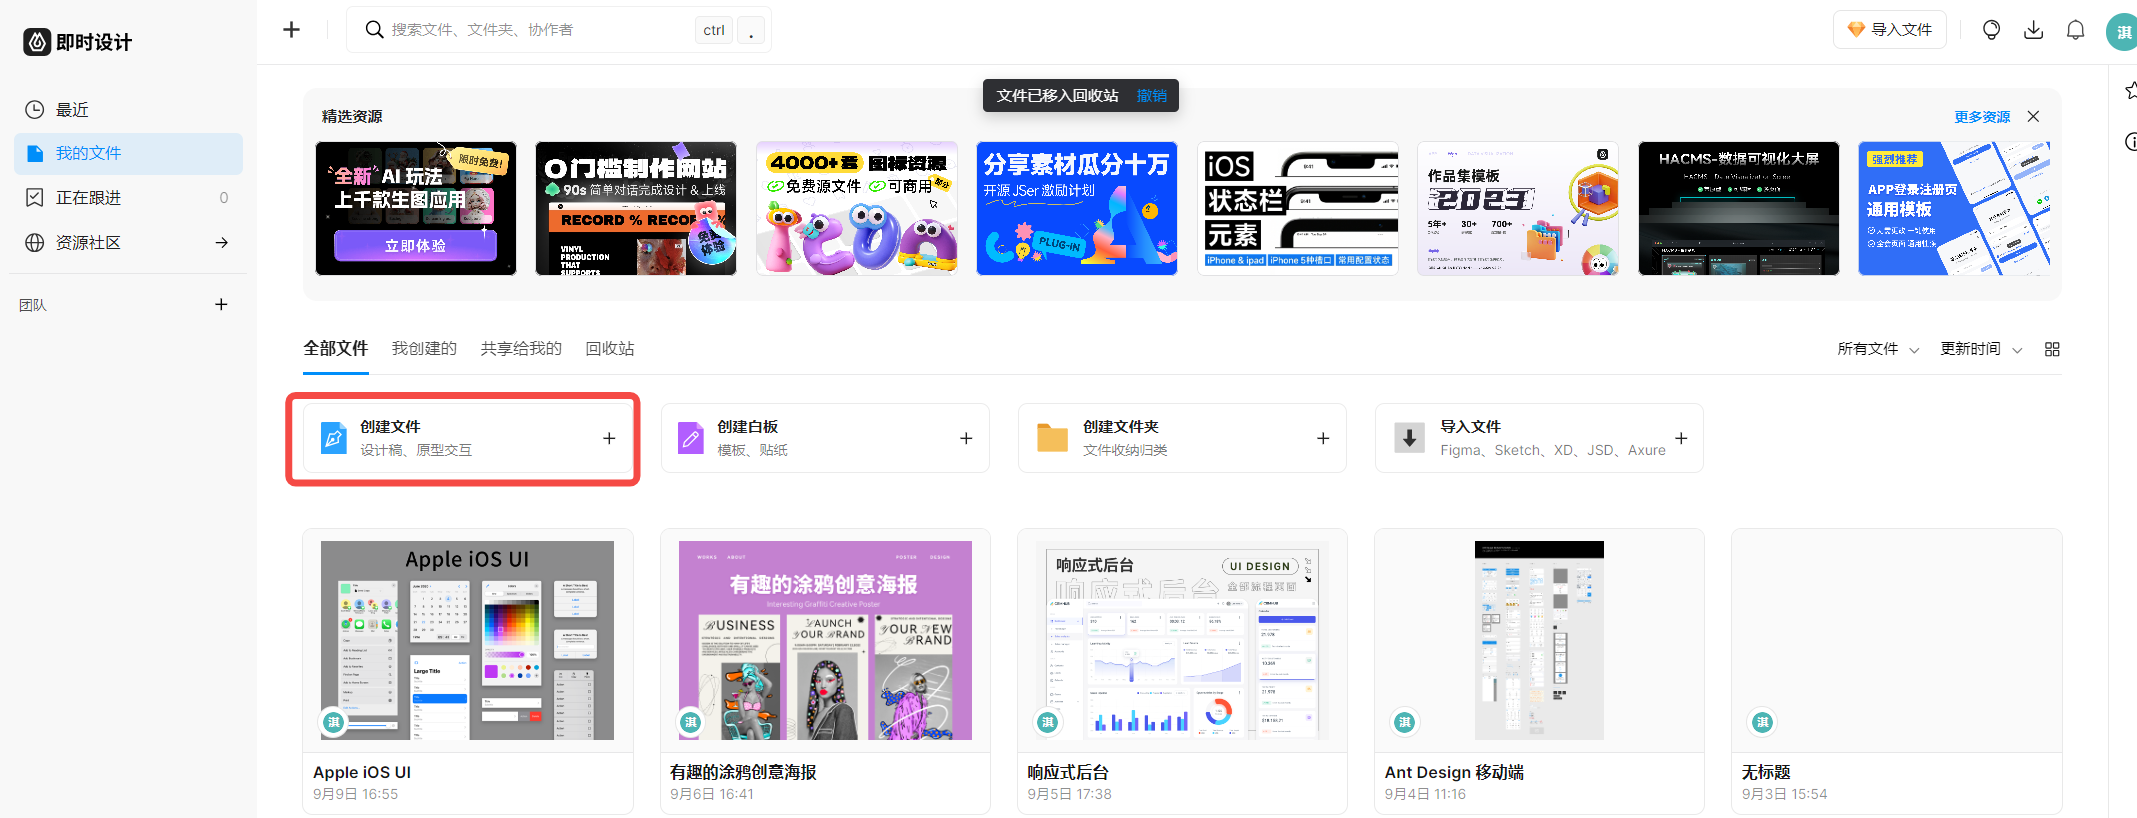Close the 精选资源 banner
Screen dimensions: 2137x818
point(2033,116)
